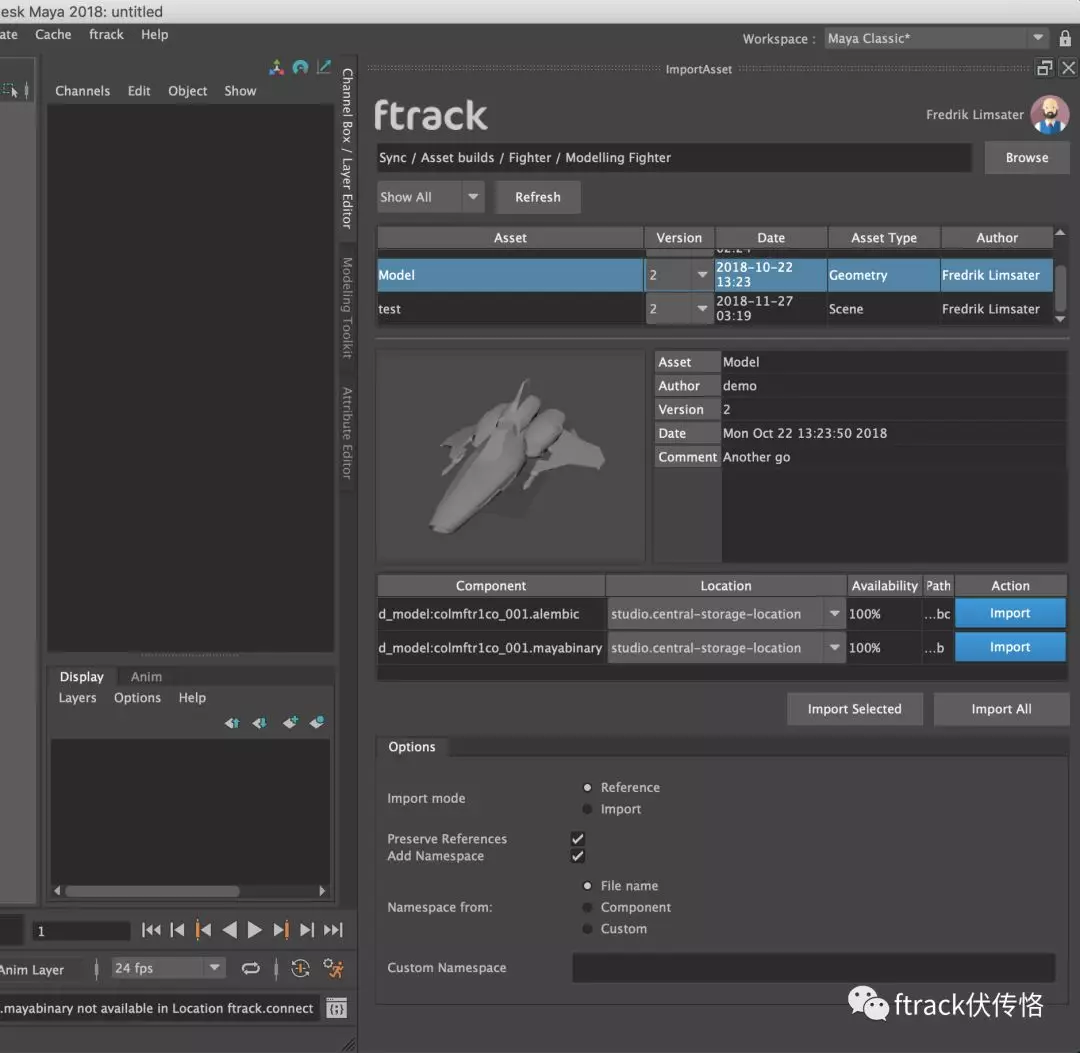Image resolution: width=1080 pixels, height=1053 pixels.
Task: Click the hyperbolic graph icon in channel box
Action: [324, 67]
